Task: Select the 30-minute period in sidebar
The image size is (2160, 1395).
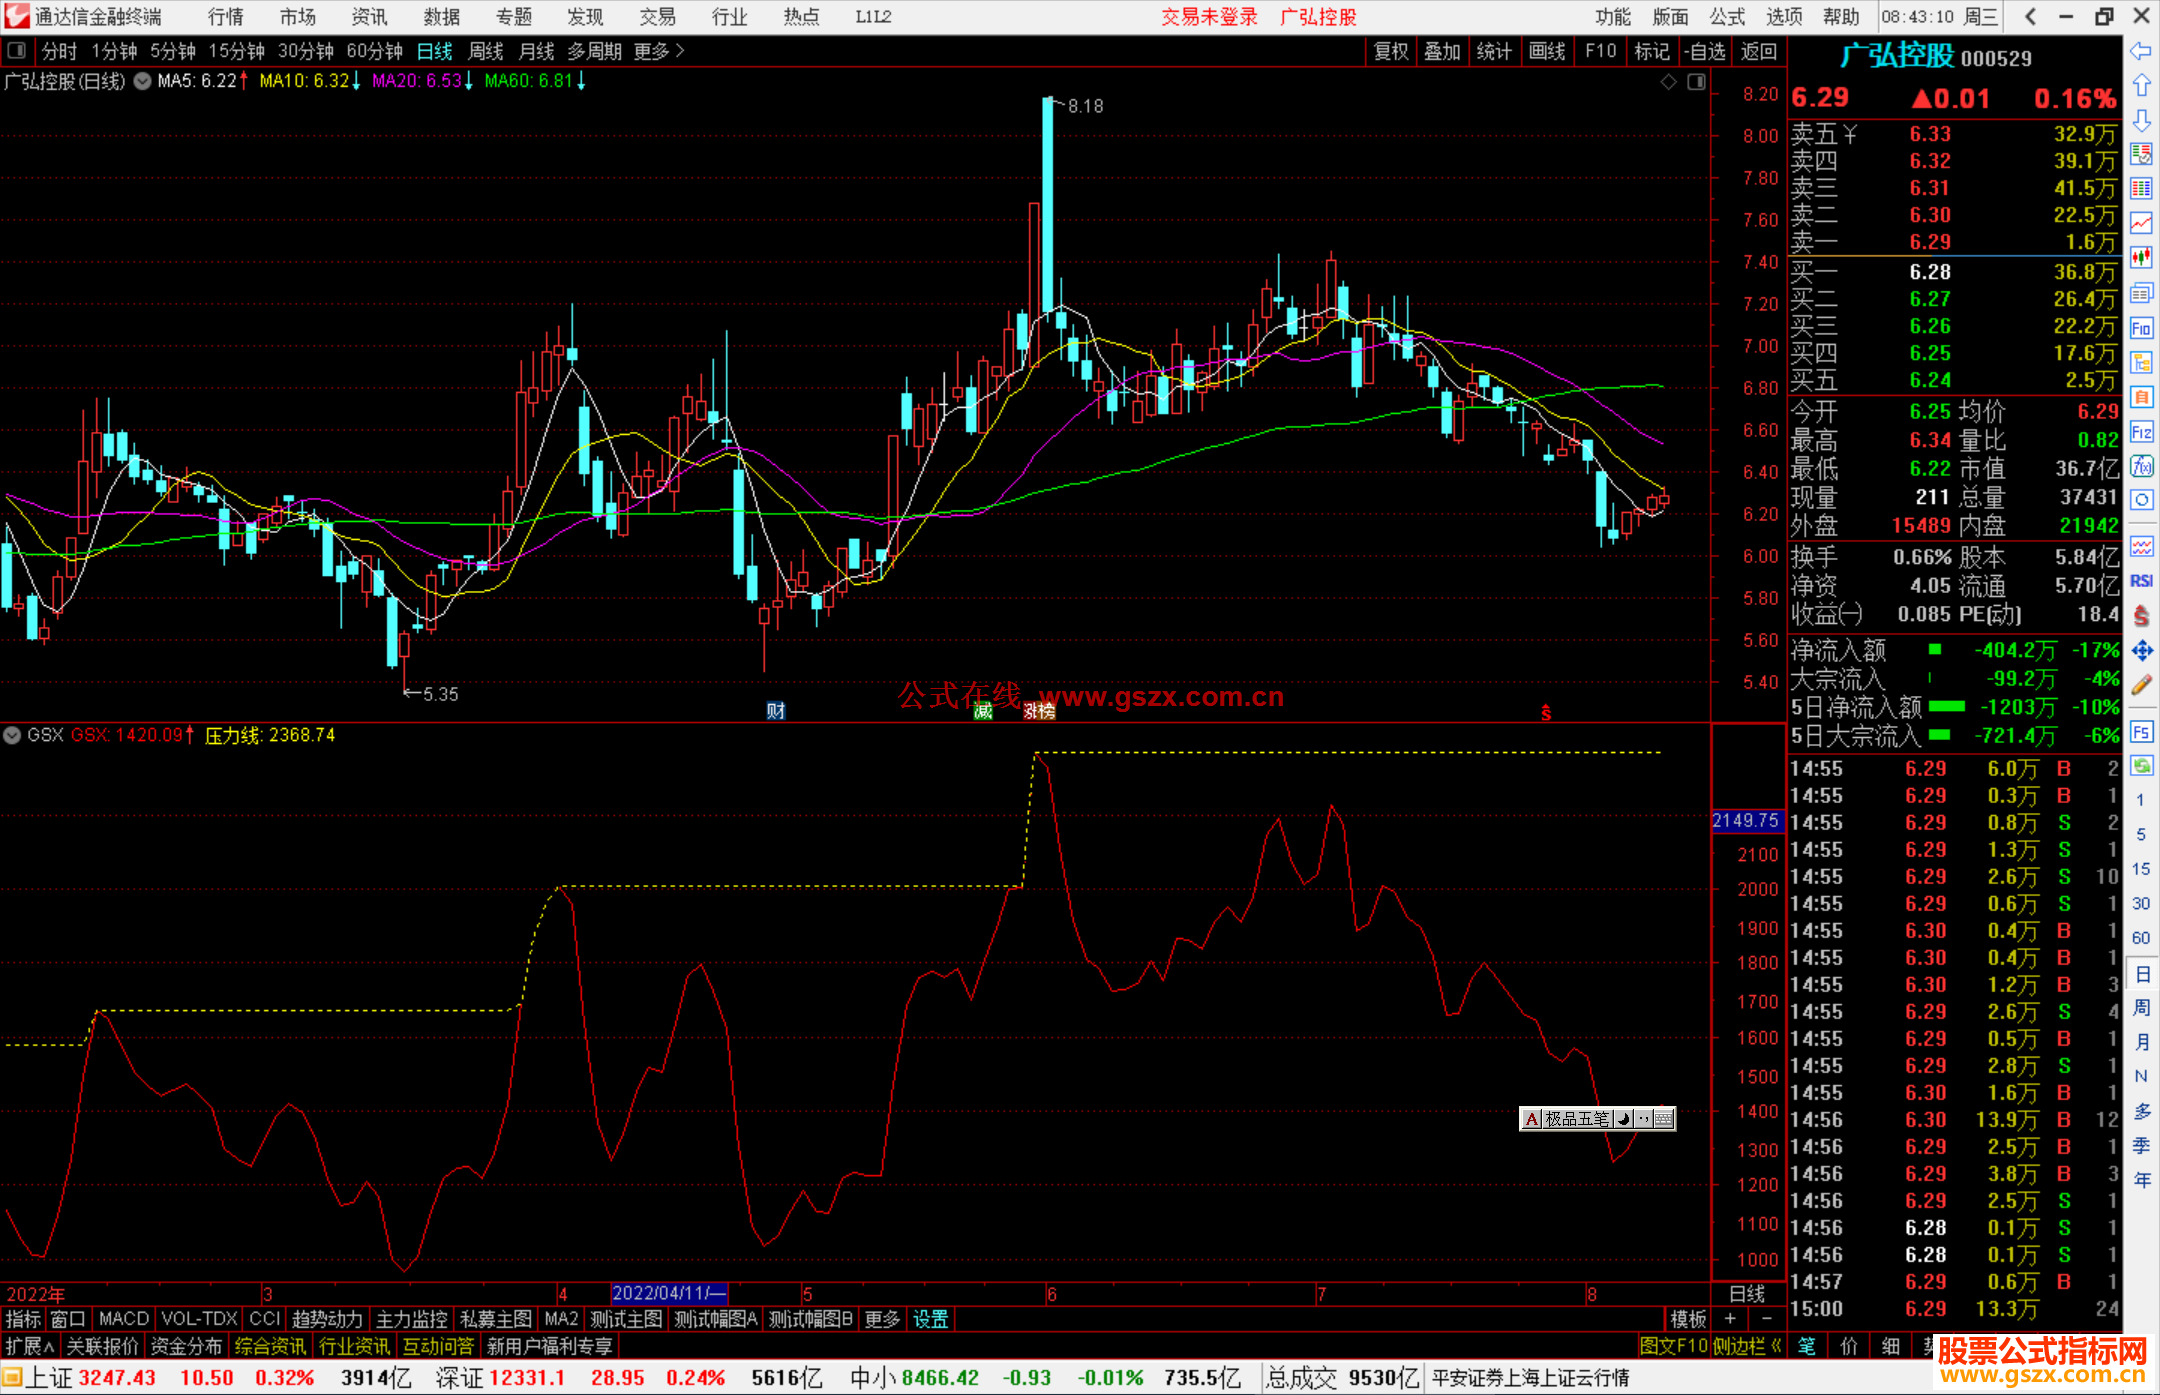Action: (2141, 903)
